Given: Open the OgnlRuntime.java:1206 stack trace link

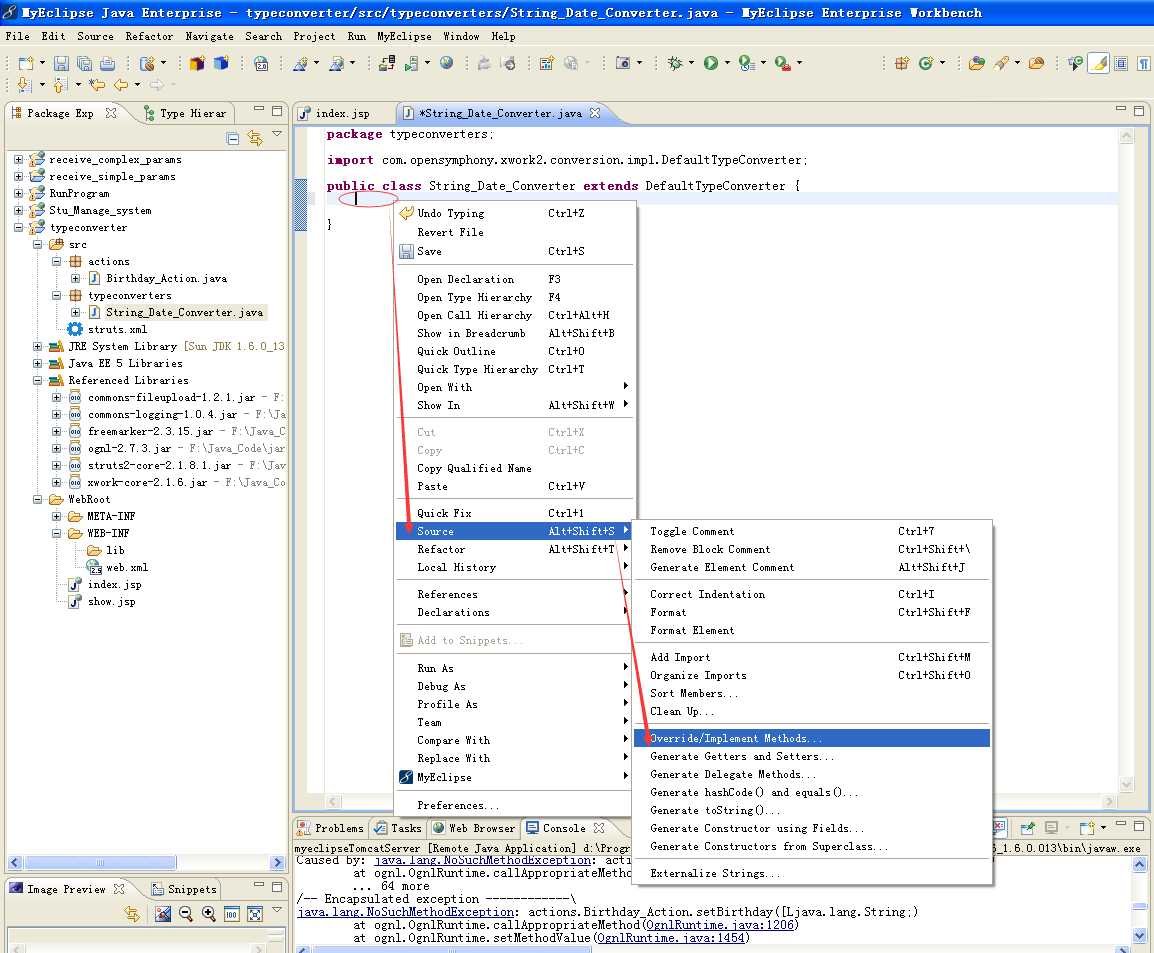Looking at the screenshot, I should [720, 925].
